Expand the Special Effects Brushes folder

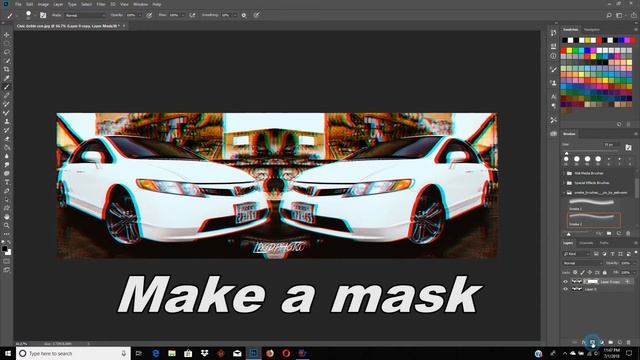(x=564, y=183)
